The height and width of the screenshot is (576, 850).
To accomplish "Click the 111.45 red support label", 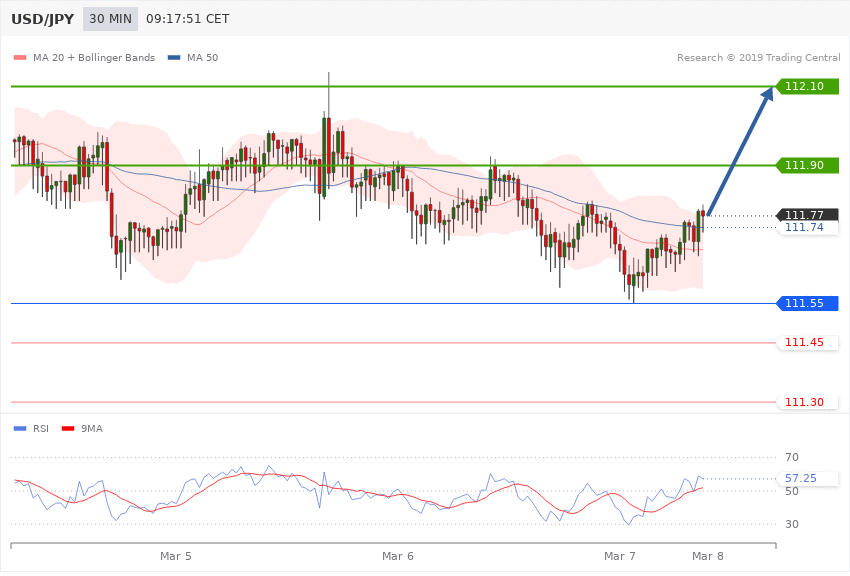I will click(807, 342).
